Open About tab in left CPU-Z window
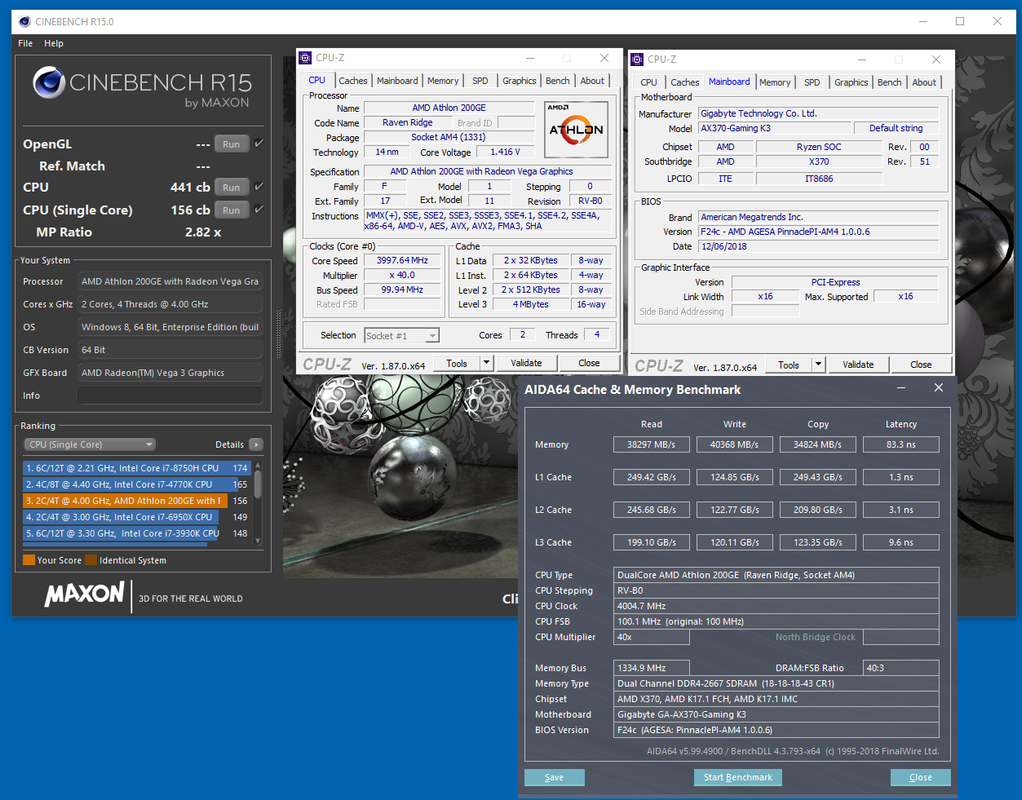This screenshot has height=800, width=1022. 592,81
